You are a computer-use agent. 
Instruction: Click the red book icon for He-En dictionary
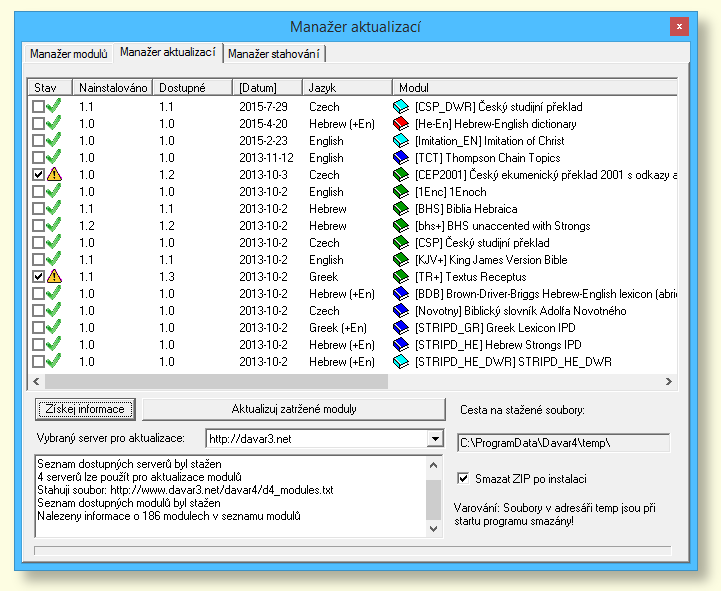[401, 123]
